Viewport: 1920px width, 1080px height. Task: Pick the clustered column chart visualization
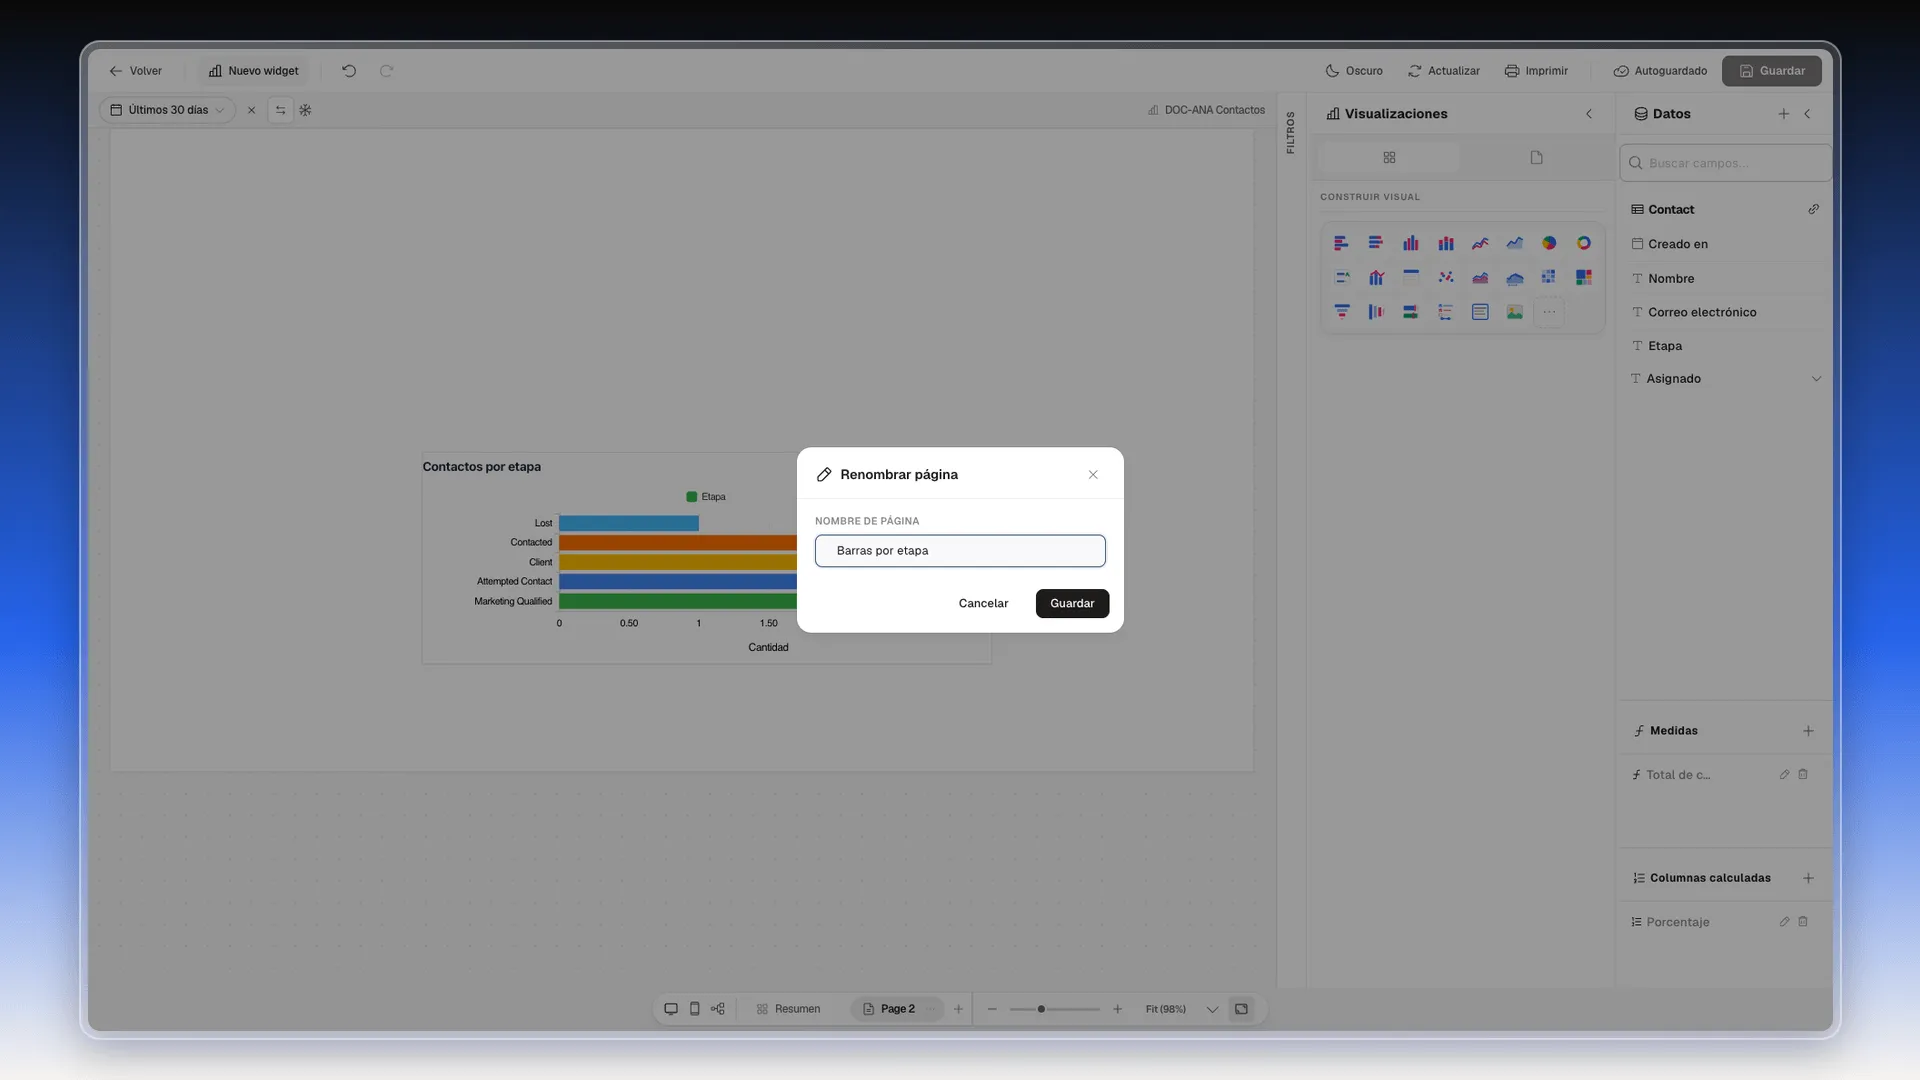(x=1411, y=243)
